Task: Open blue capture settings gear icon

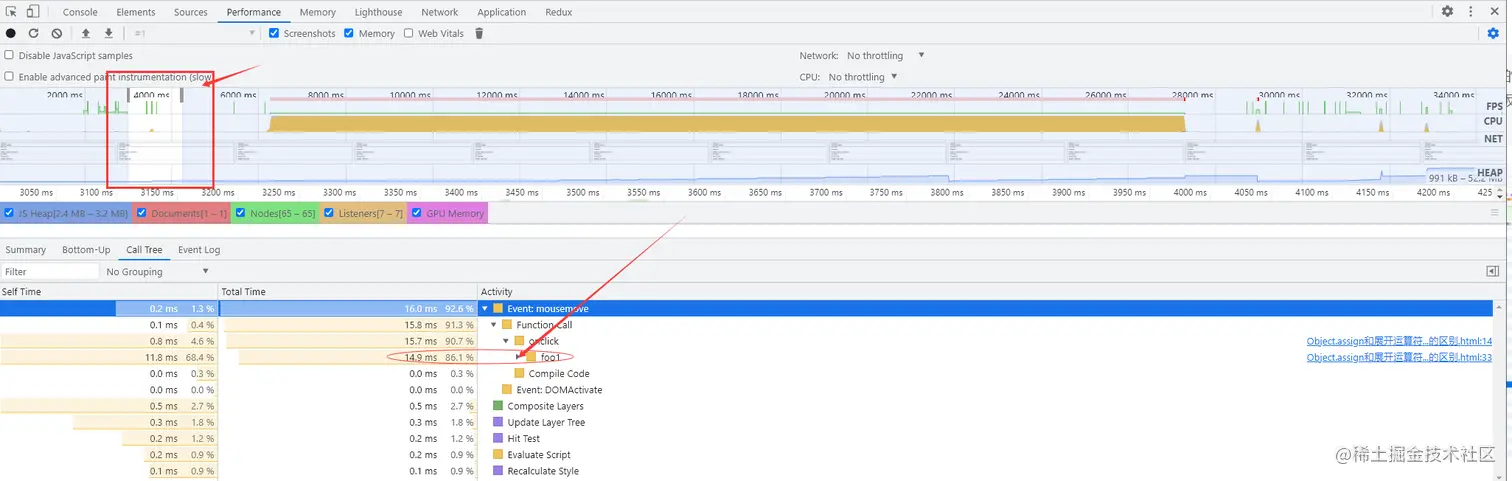Action: 1493,33
